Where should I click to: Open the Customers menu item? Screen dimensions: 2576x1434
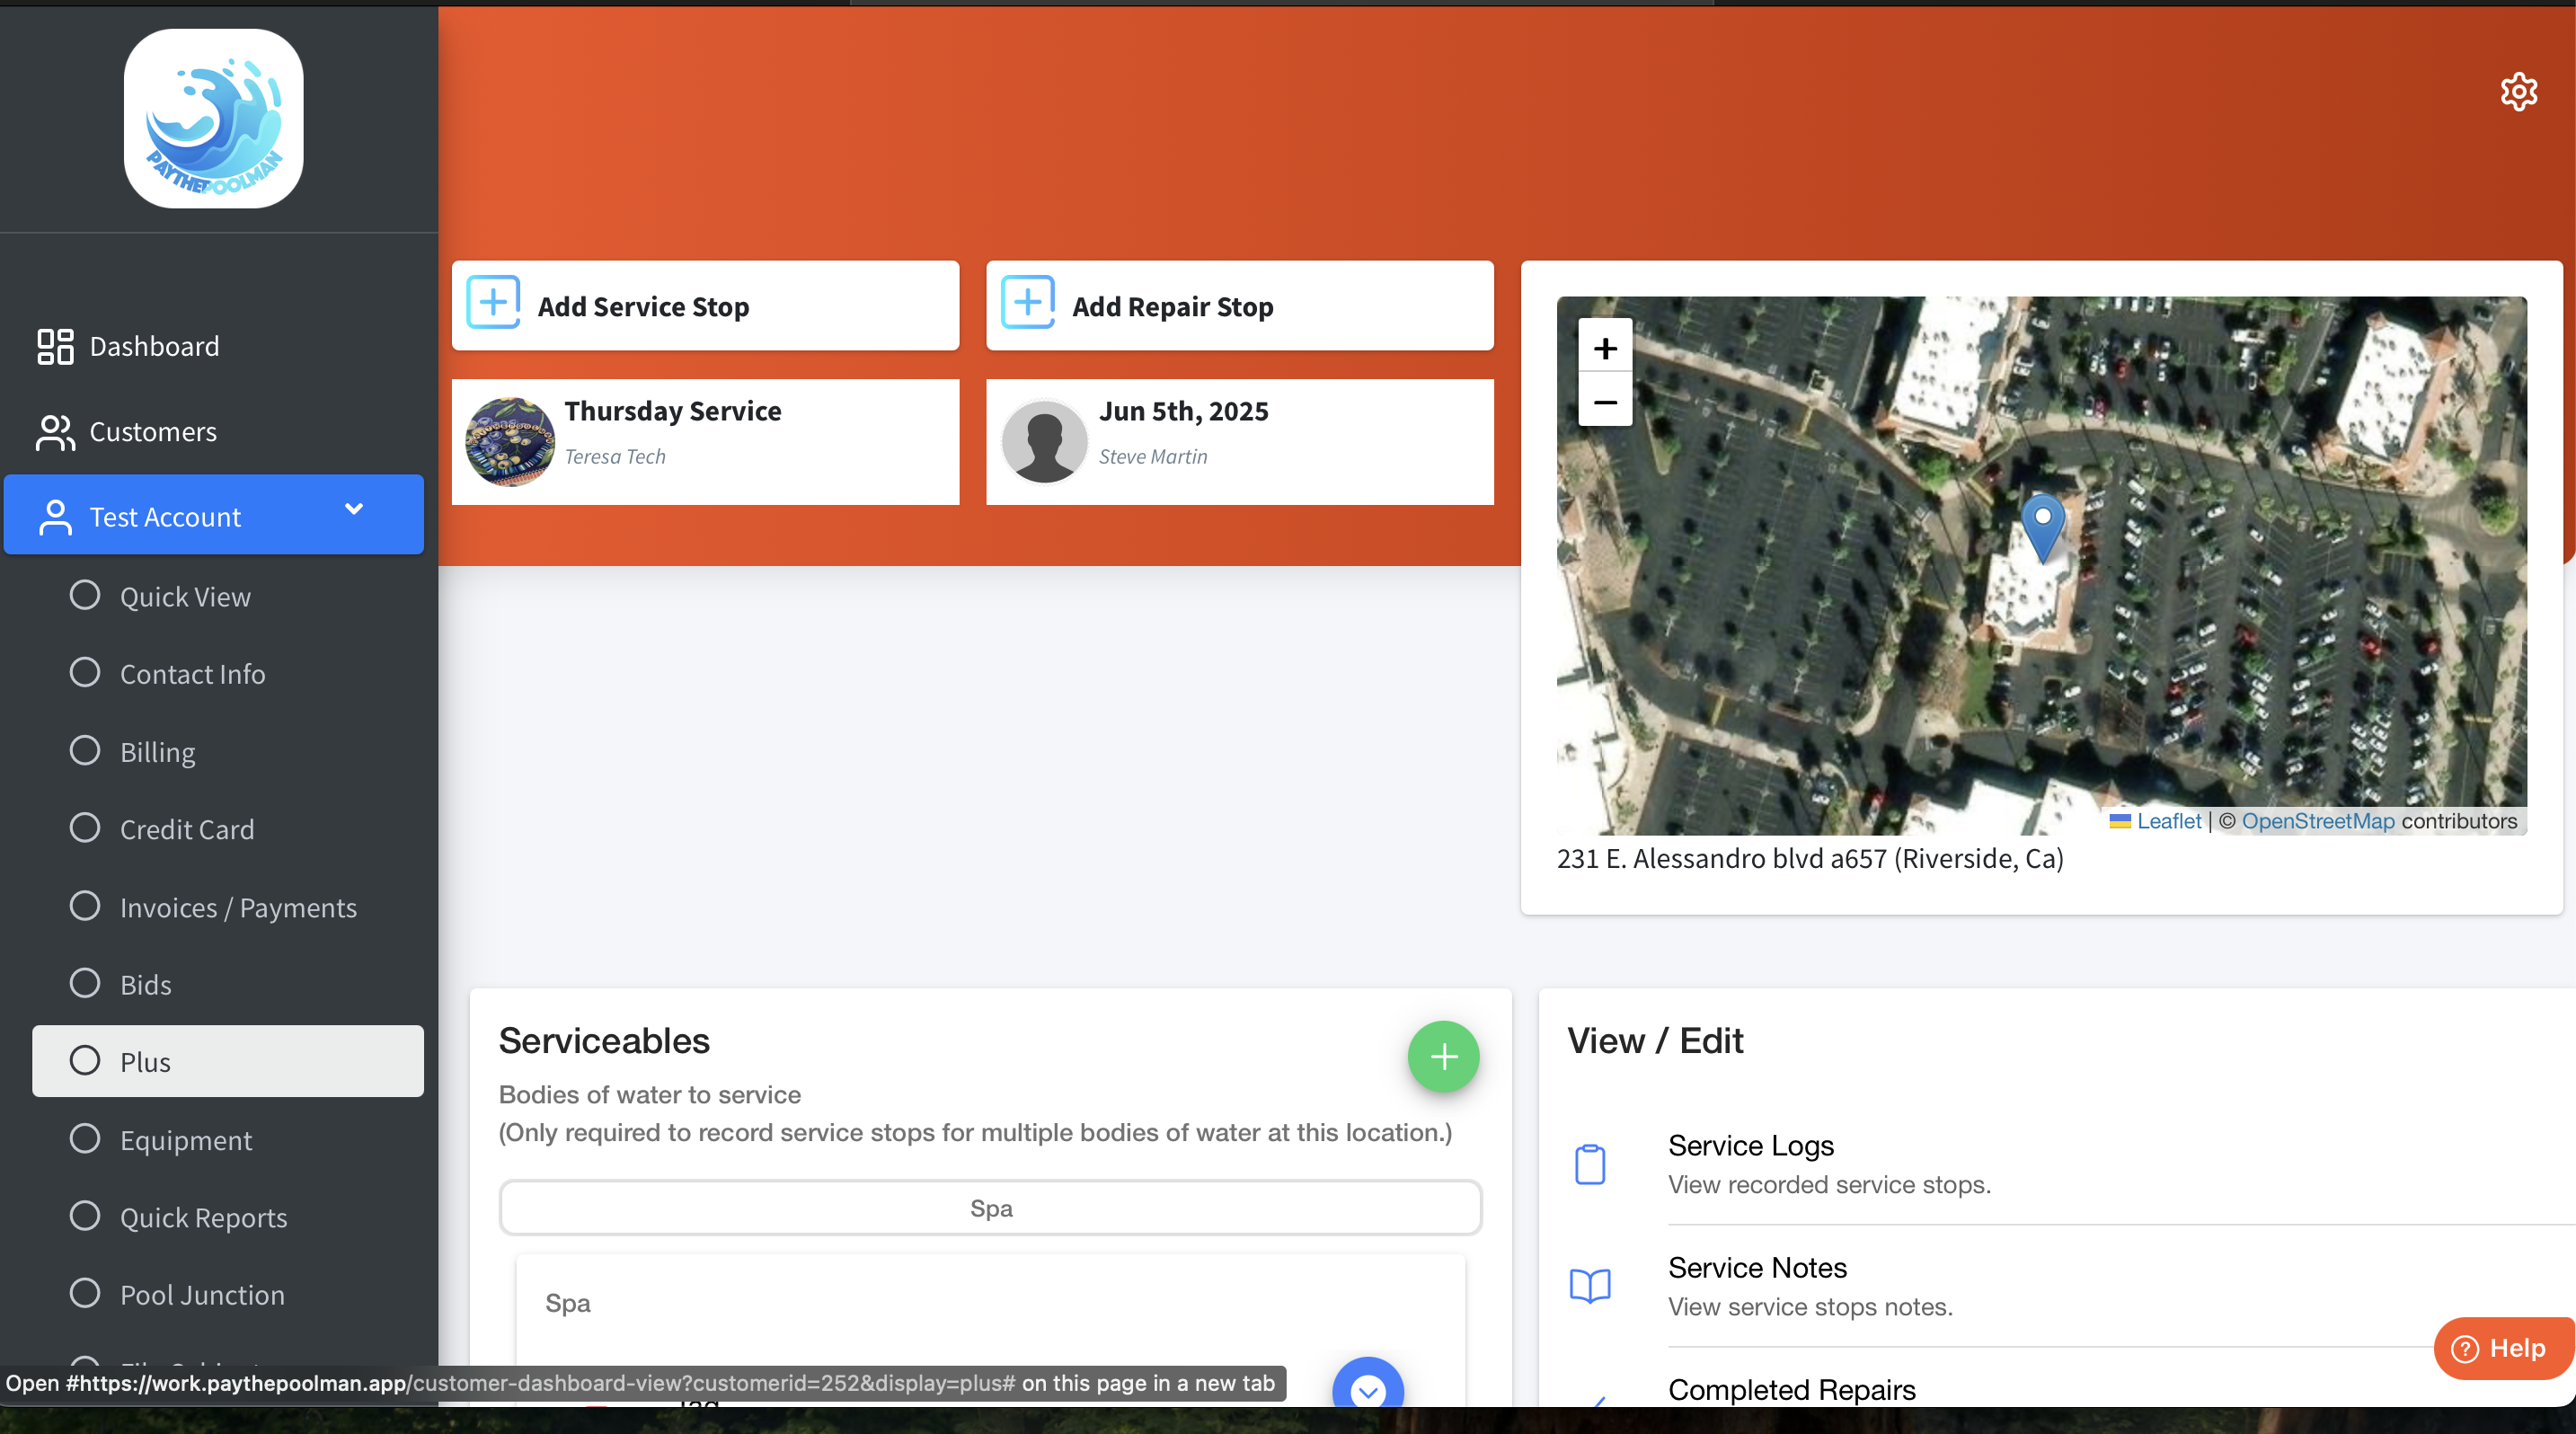coord(214,432)
